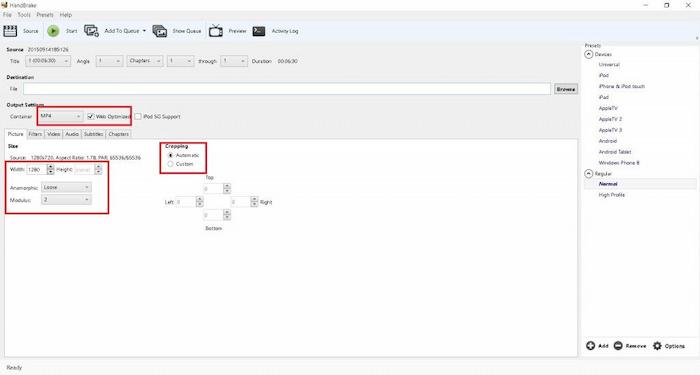Click the Add preset plus icon

tap(590, 346)
